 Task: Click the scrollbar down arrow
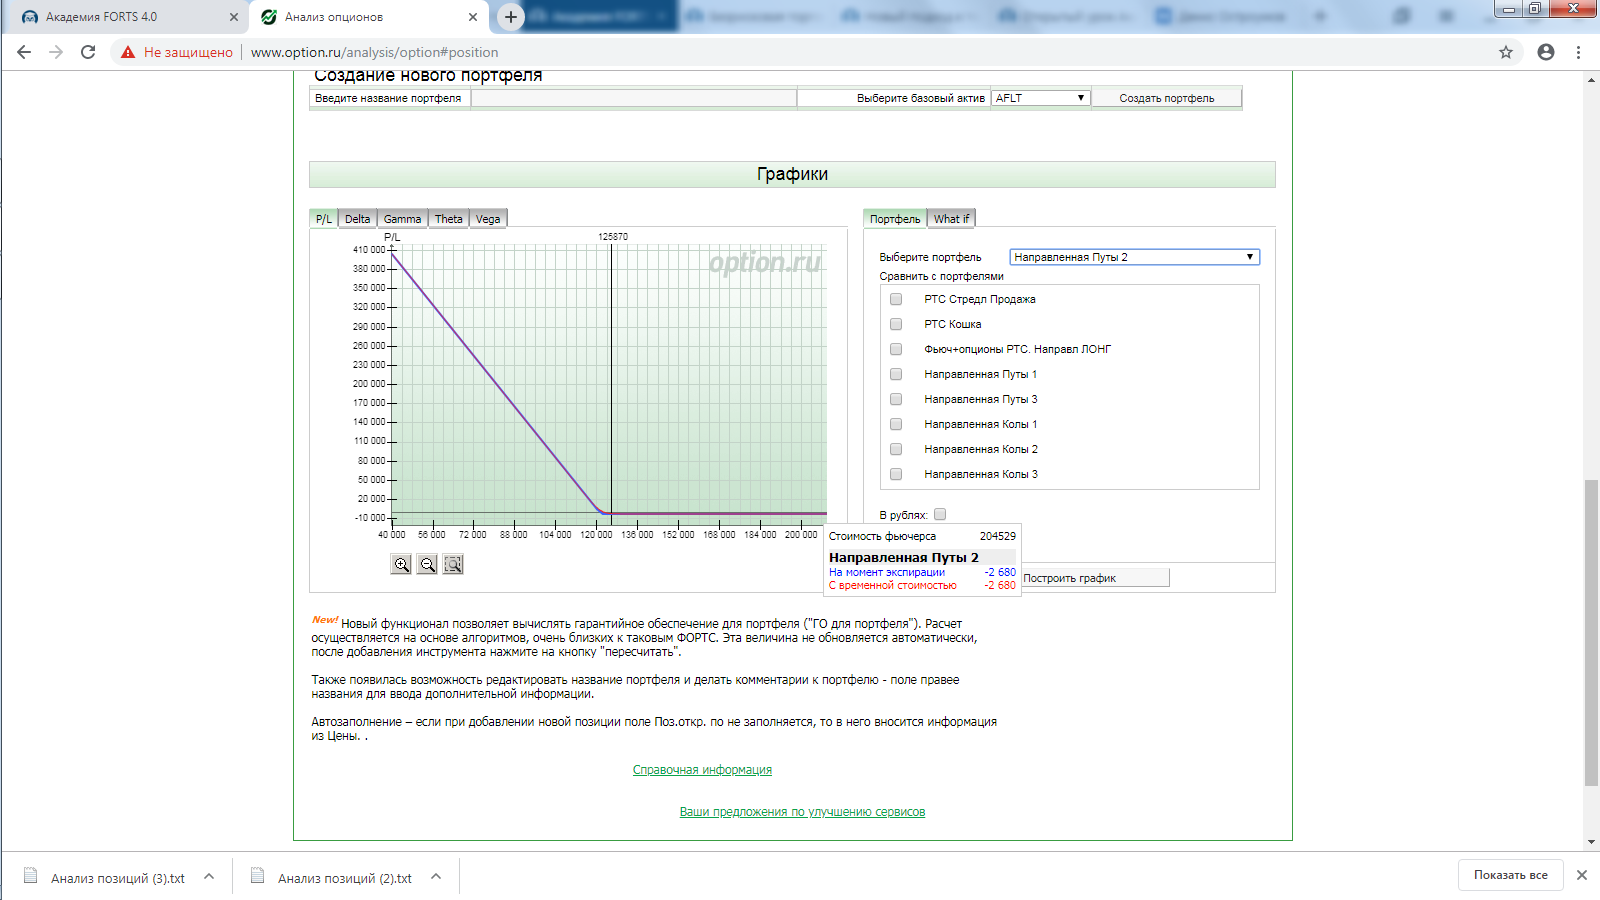1591,843
